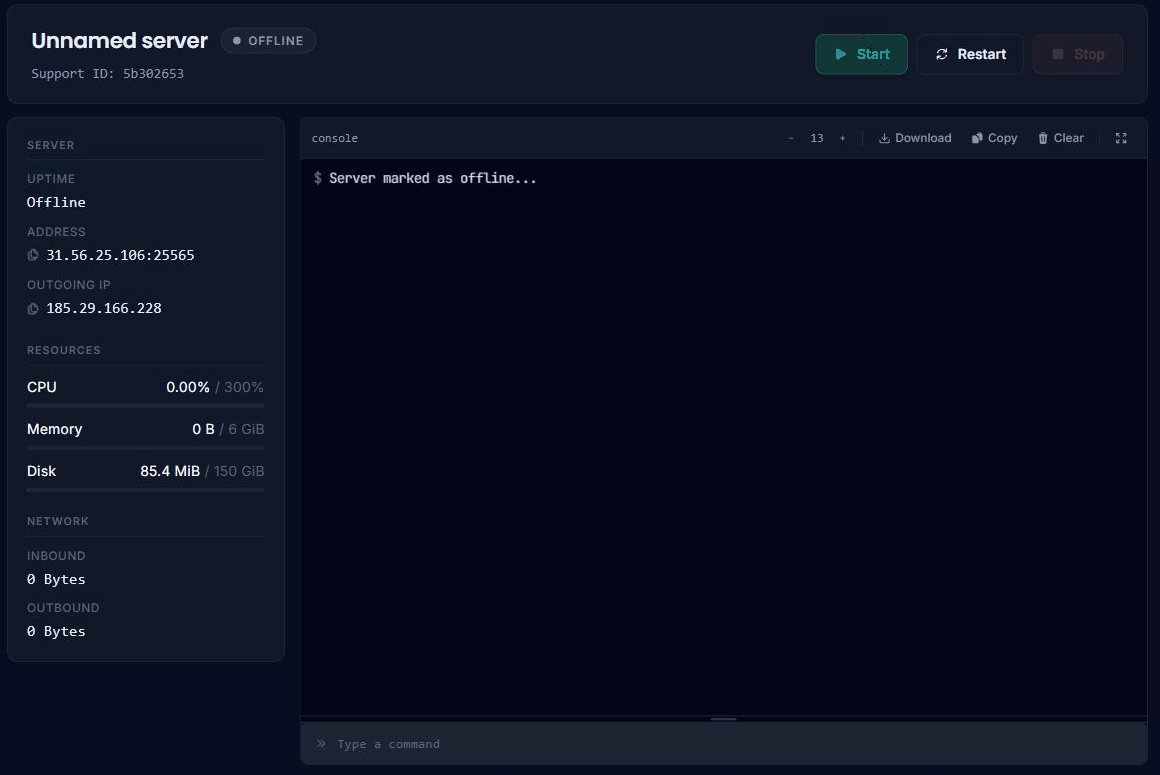Select the Support ID 5b302653 text
The height and width of the screenshot is (775, 1160).
[x=107, y=73]
